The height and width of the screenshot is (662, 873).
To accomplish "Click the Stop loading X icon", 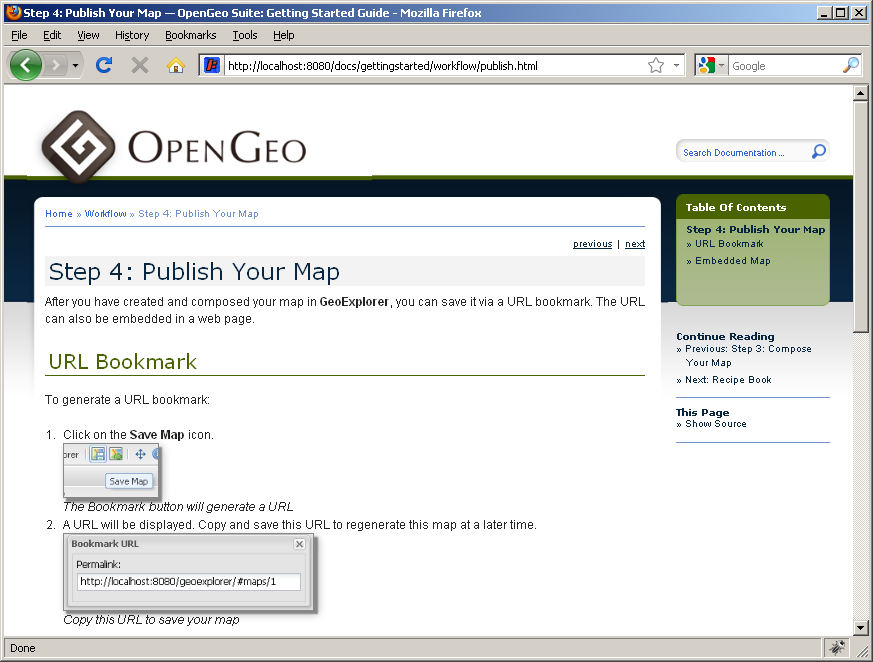I will pyautogui.click(x=139, y=65).
